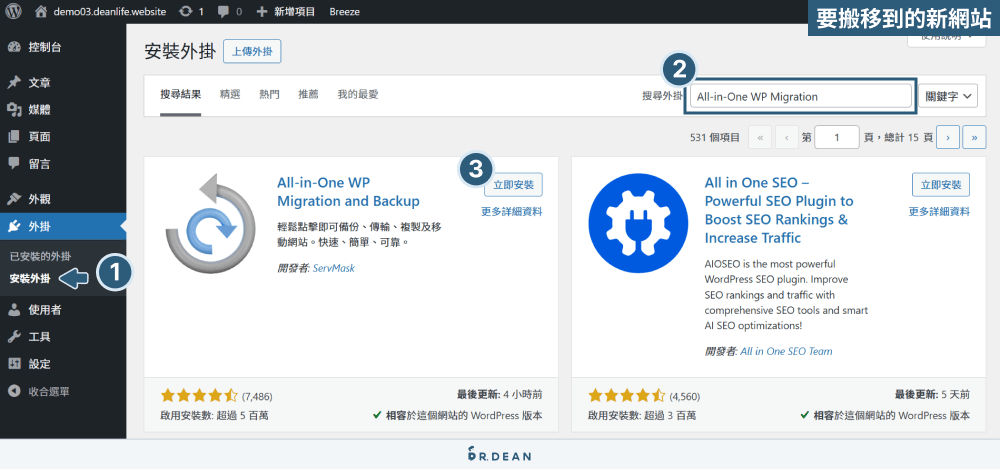Go to next page of results
1000x470 pixels.
pos(948,137)
